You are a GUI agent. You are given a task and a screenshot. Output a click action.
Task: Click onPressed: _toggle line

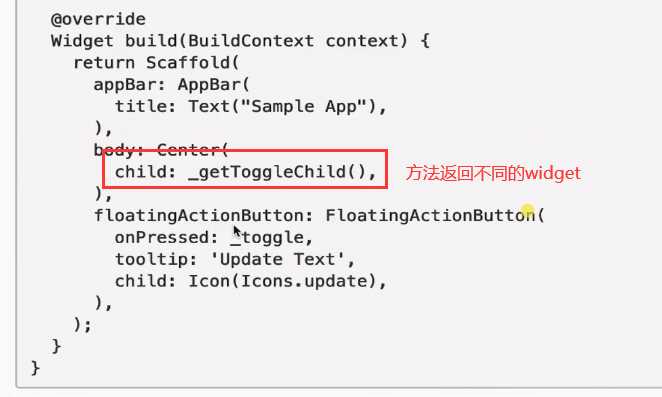pyautogui.click(x=214, y=237)
